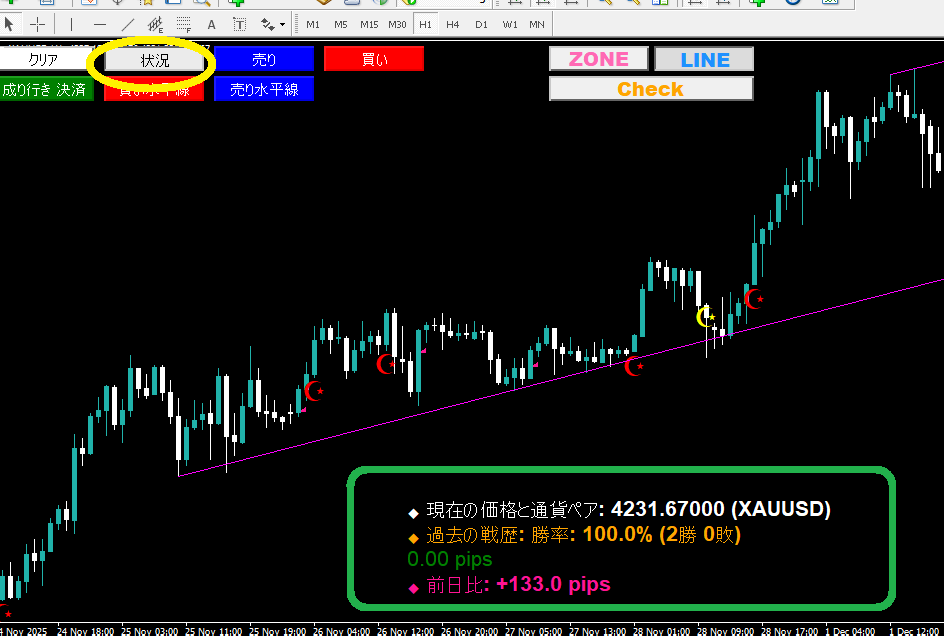Click the equidistant channel tool
Image resolution: width=944 pixels, height=636 pixels.
[x=155, y=24]
